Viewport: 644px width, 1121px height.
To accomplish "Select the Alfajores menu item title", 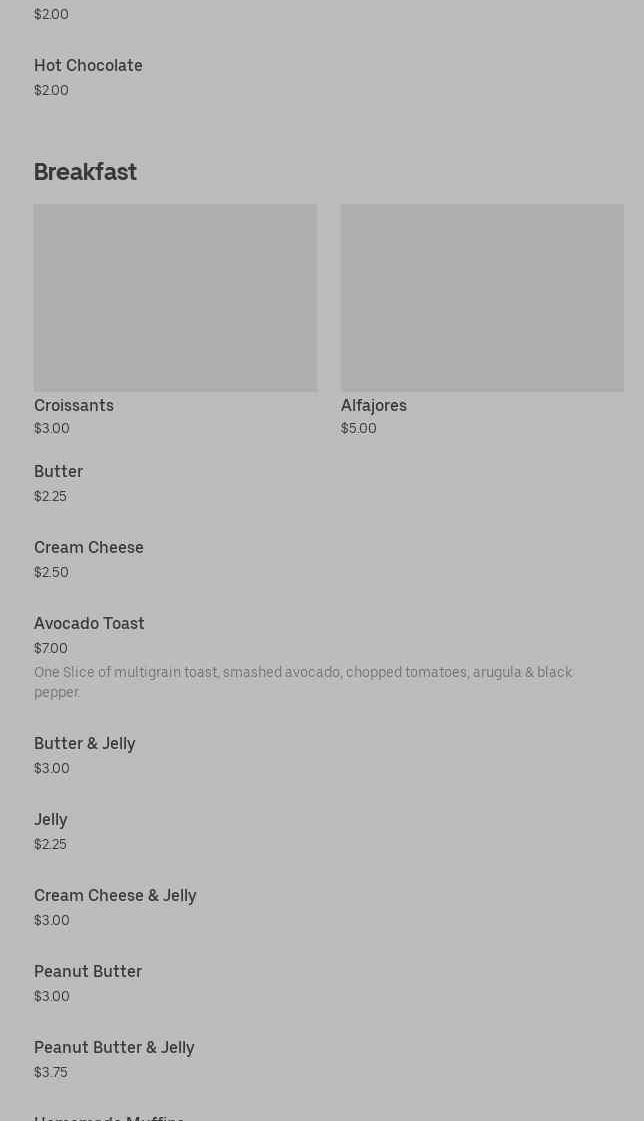I will [374, 405].
